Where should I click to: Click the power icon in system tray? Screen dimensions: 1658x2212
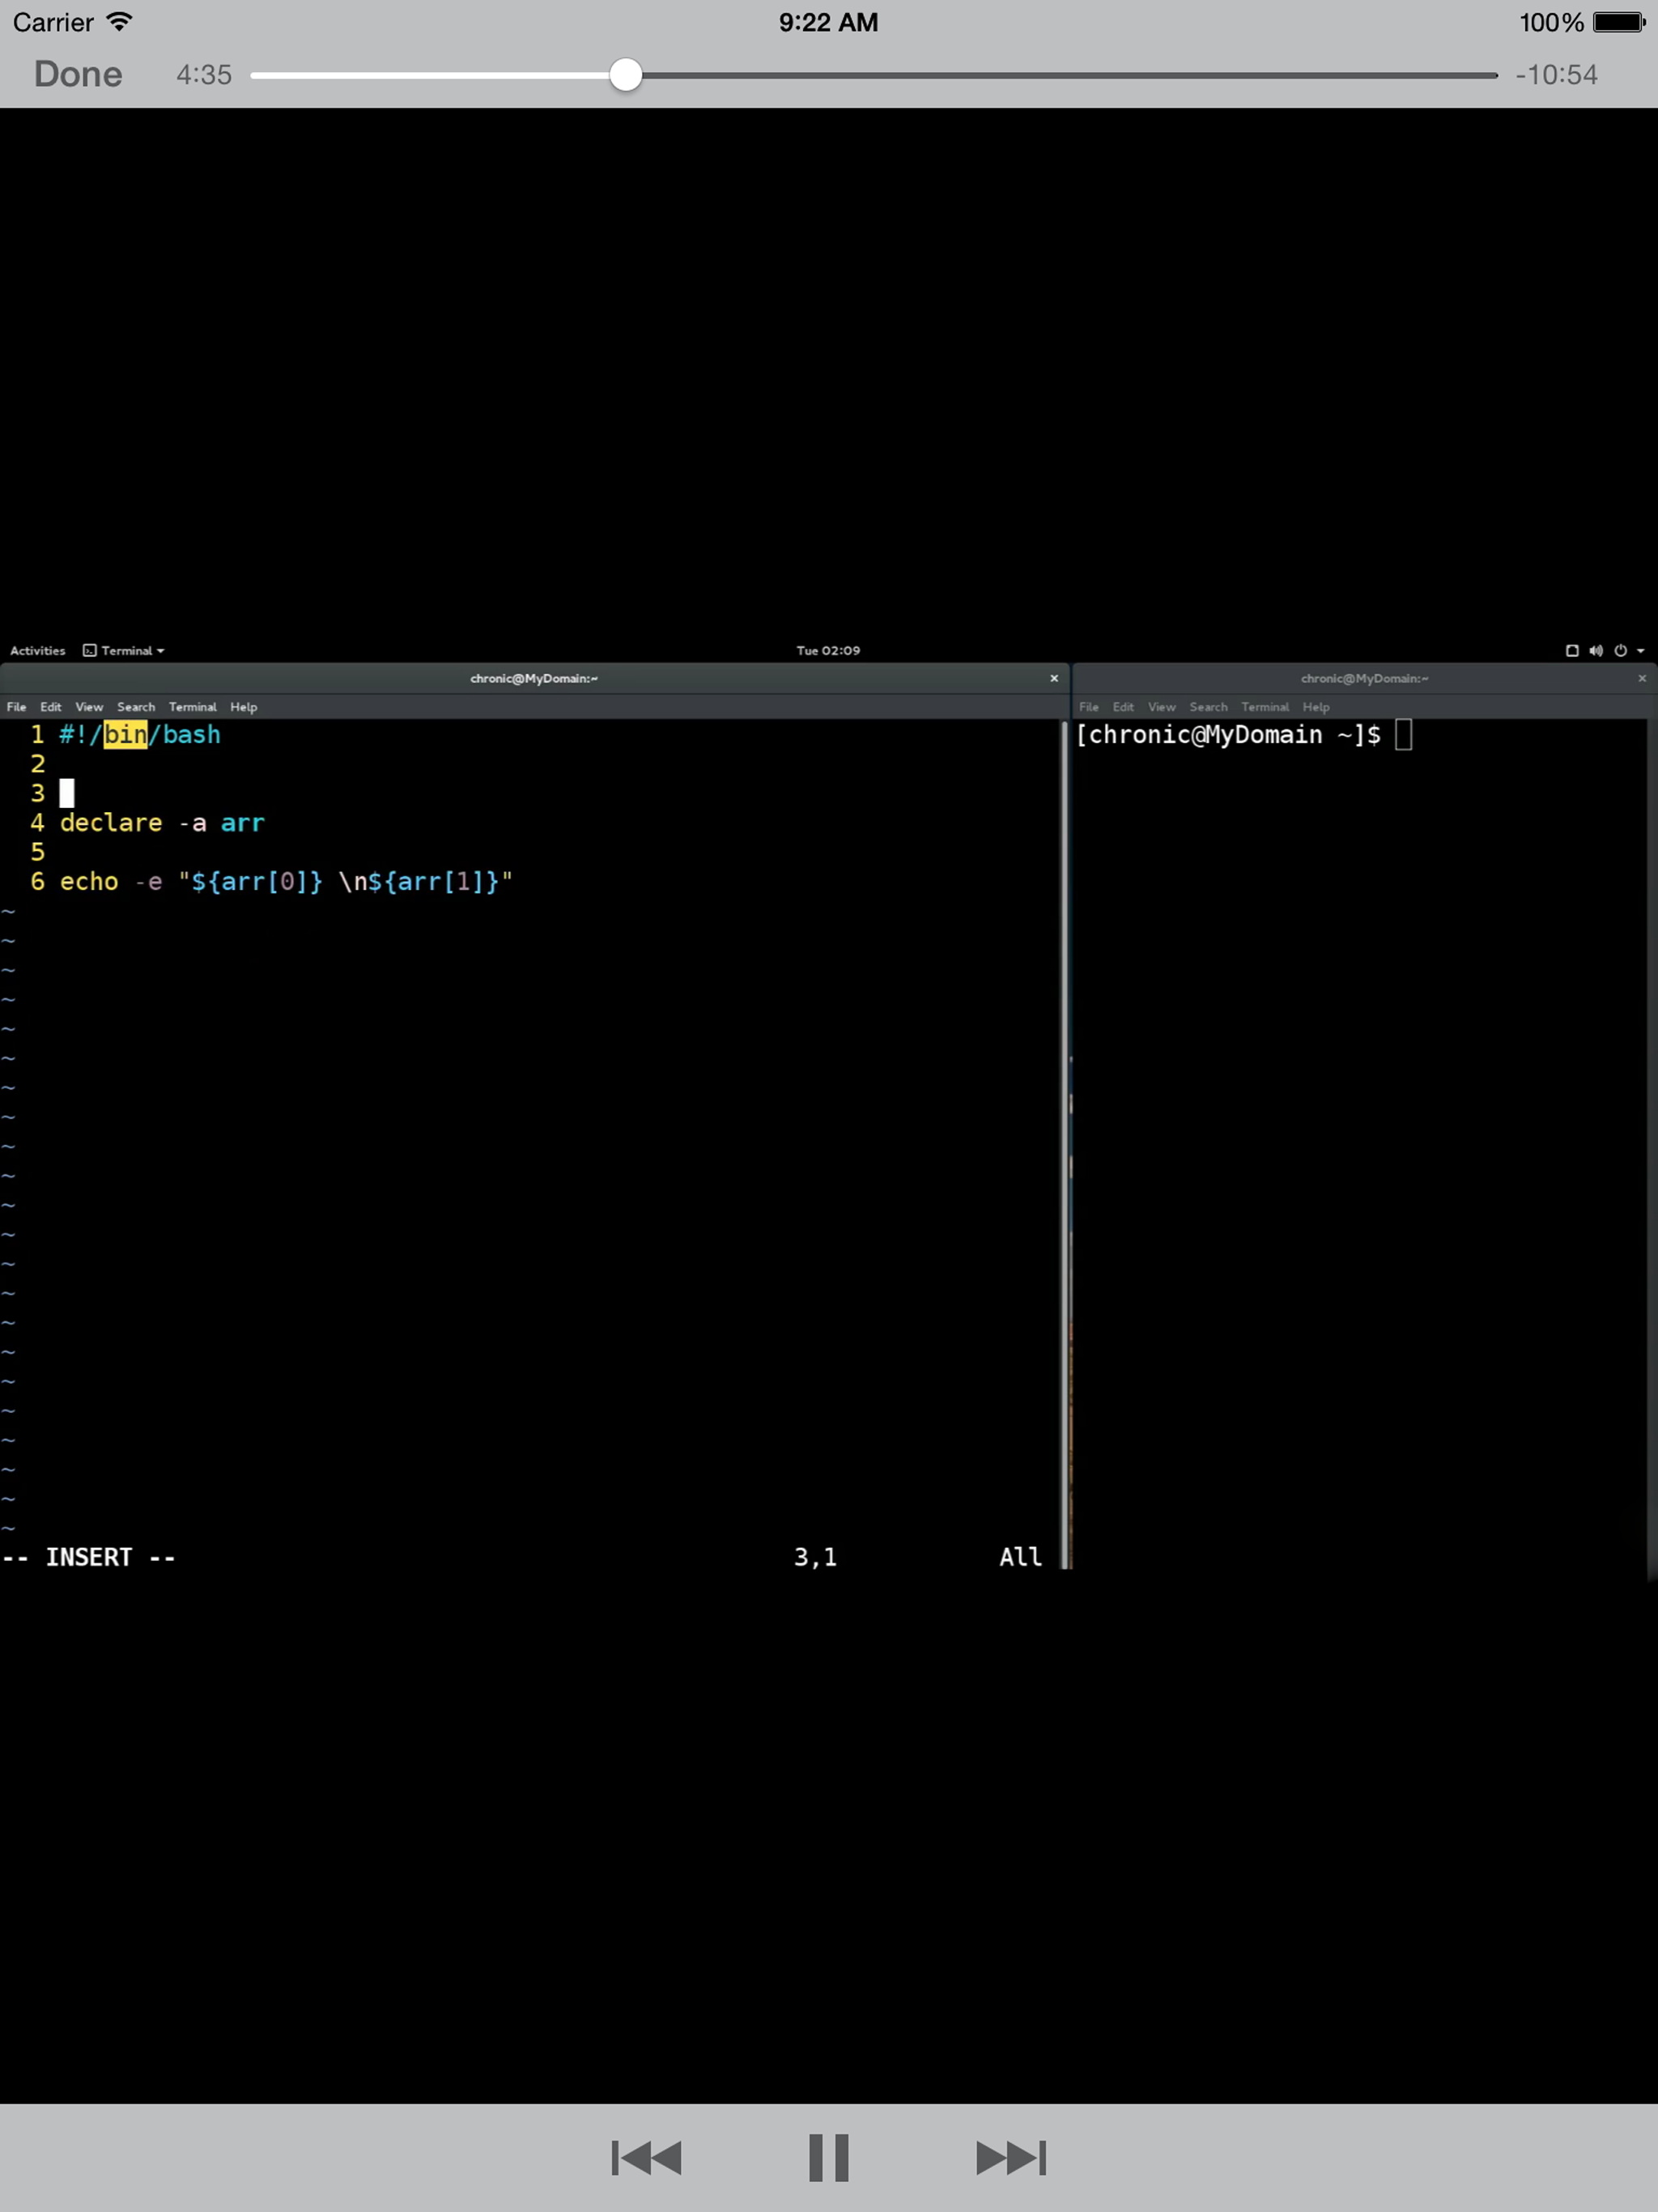(1620, 650)
